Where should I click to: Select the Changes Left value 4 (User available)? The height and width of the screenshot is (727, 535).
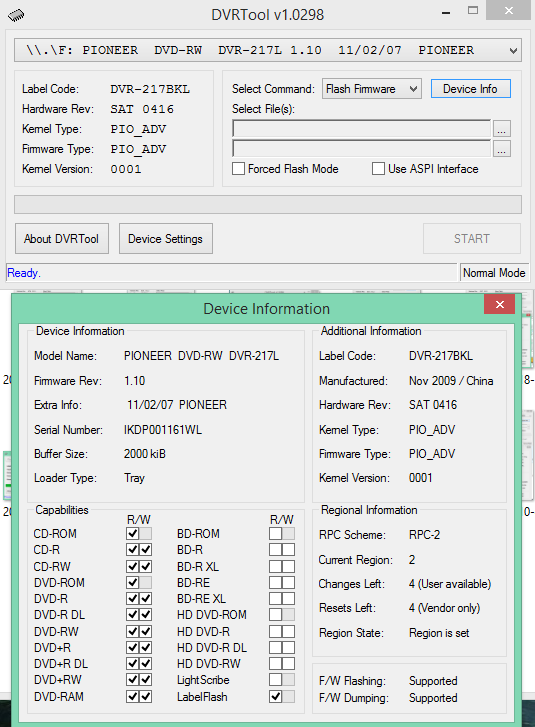coord(450,584)
